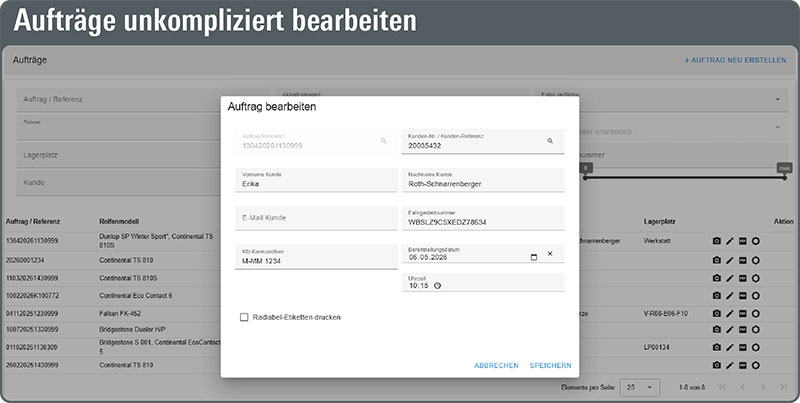Open PDF icon for order 260220251430999

pyautogui.click(x=743, y=365)
